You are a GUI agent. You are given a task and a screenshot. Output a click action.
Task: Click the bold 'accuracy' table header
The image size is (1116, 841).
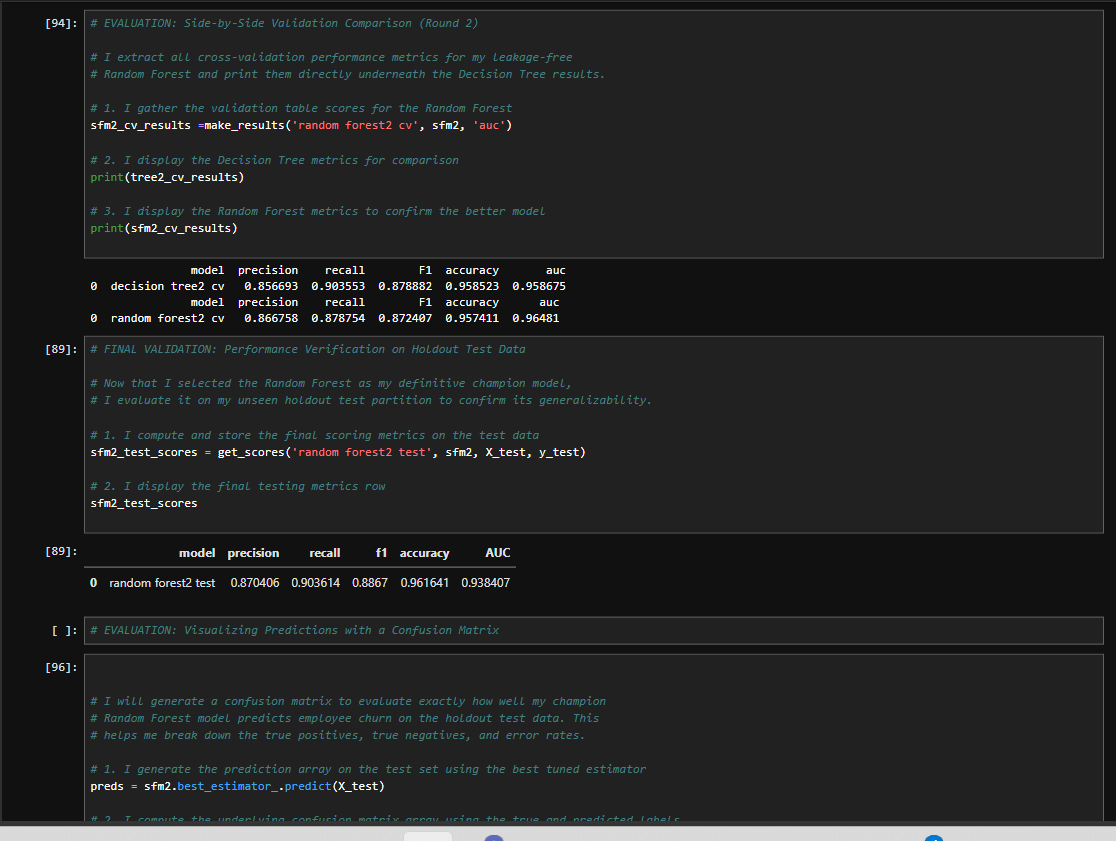click(x=424, y=553)
